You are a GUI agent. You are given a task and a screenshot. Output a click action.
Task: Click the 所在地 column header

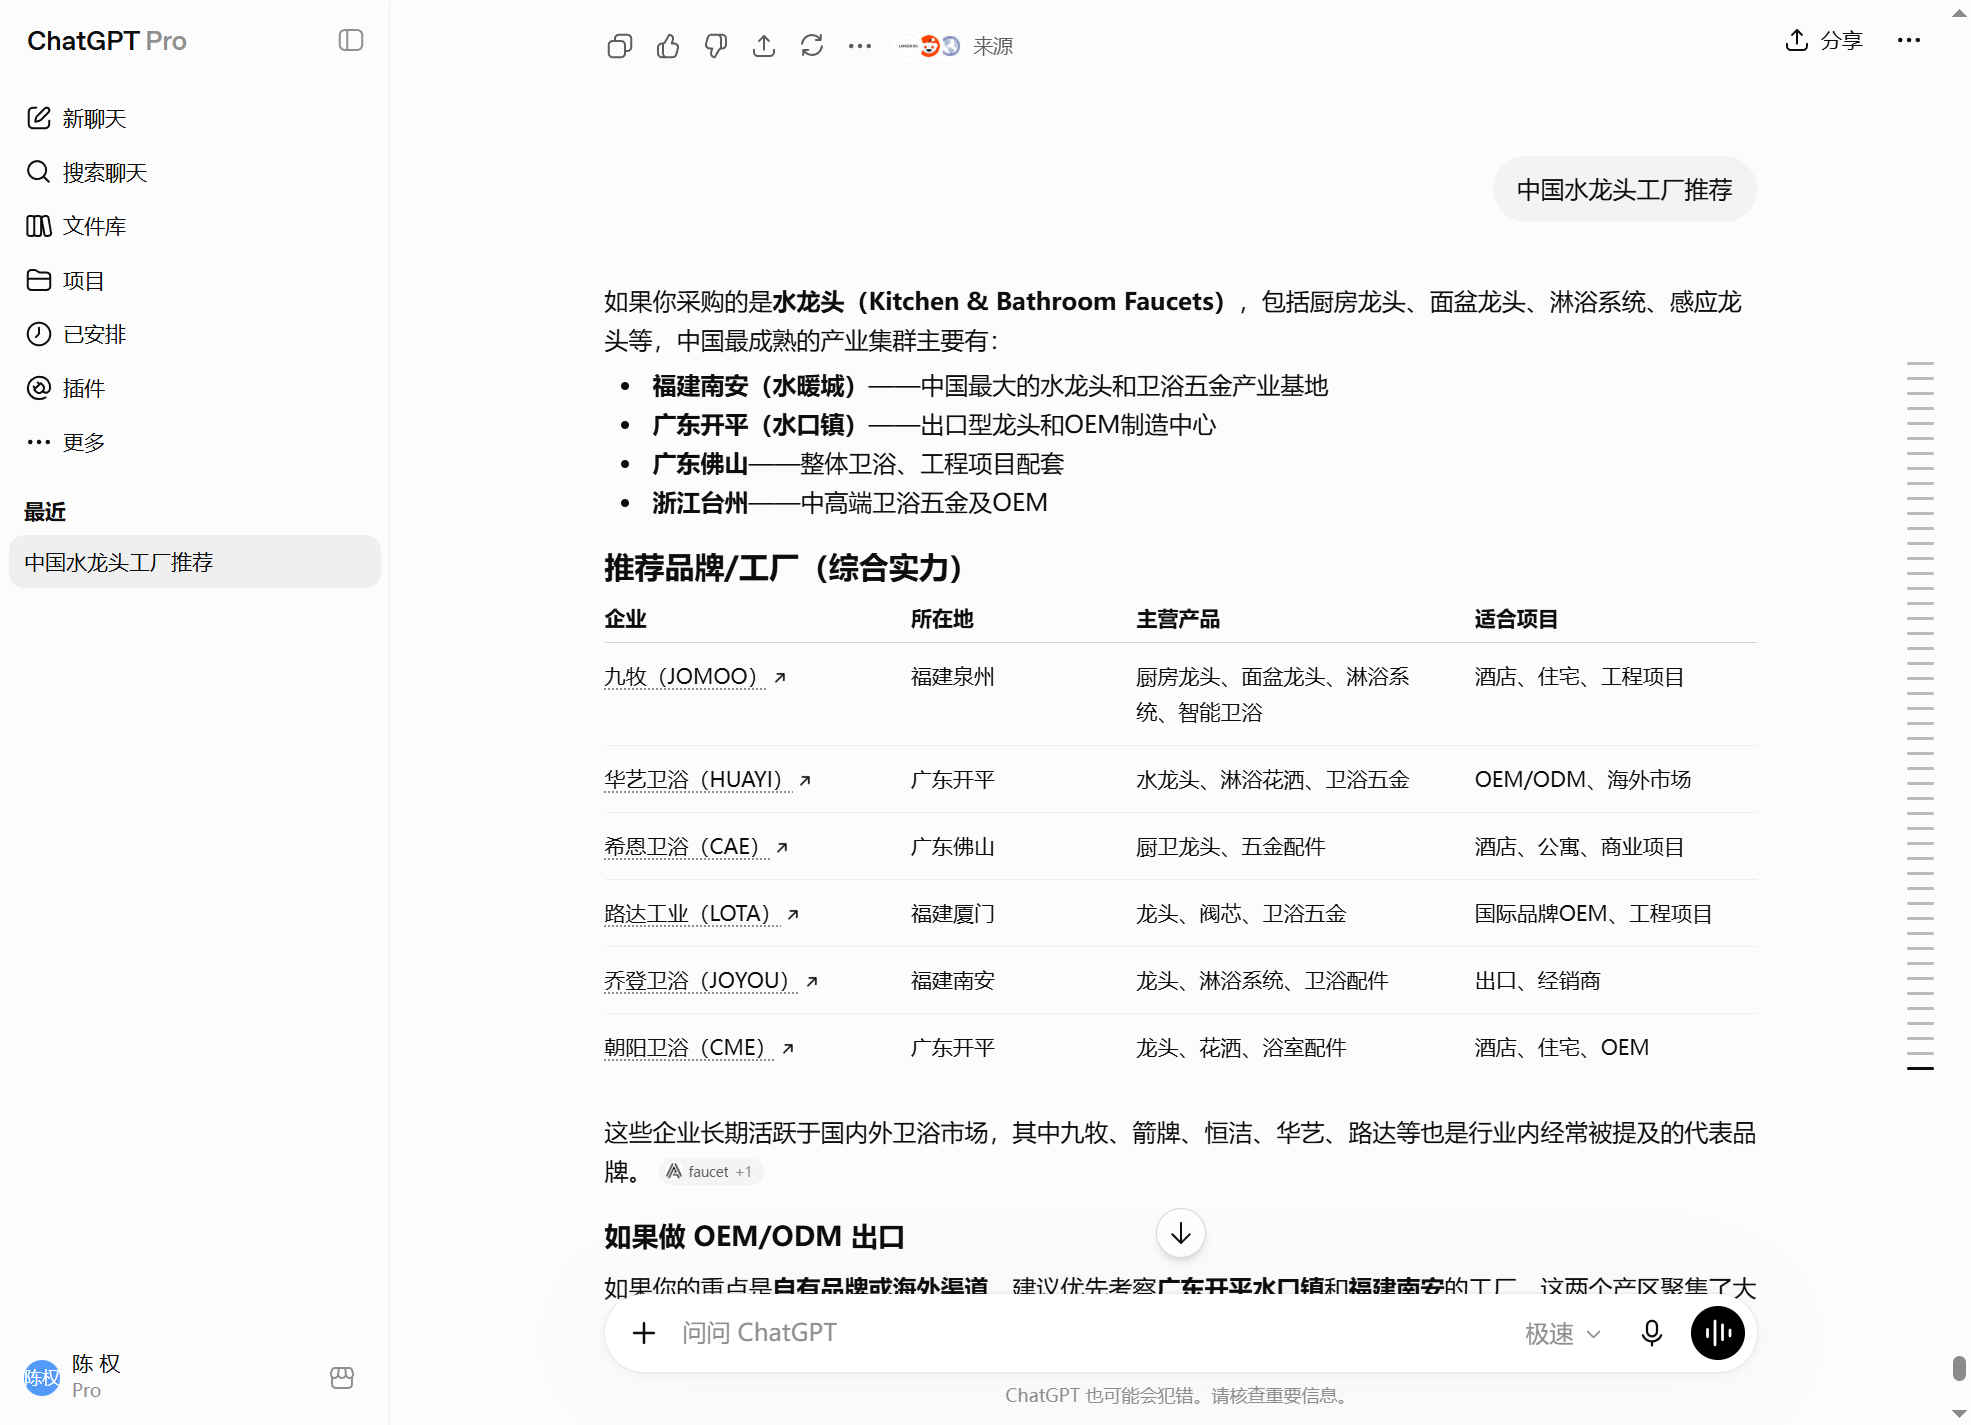[x=942, y=619]
